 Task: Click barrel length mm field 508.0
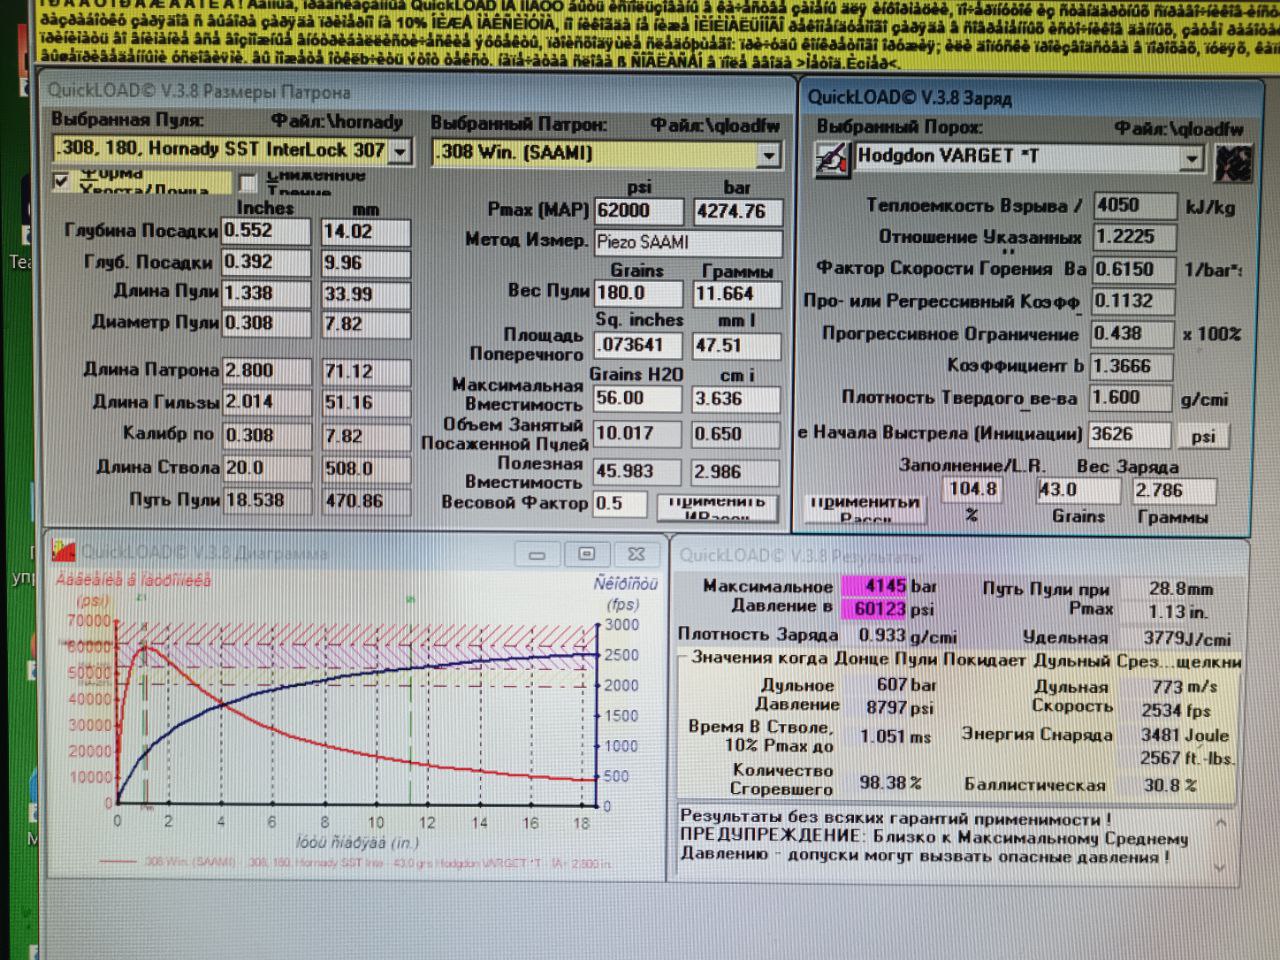point(366,469)
